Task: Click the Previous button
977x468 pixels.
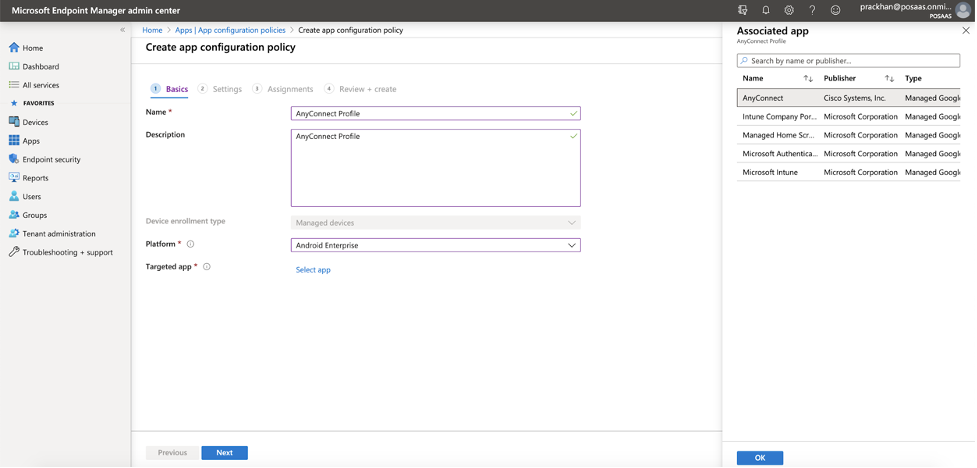Action: point(173,453)
